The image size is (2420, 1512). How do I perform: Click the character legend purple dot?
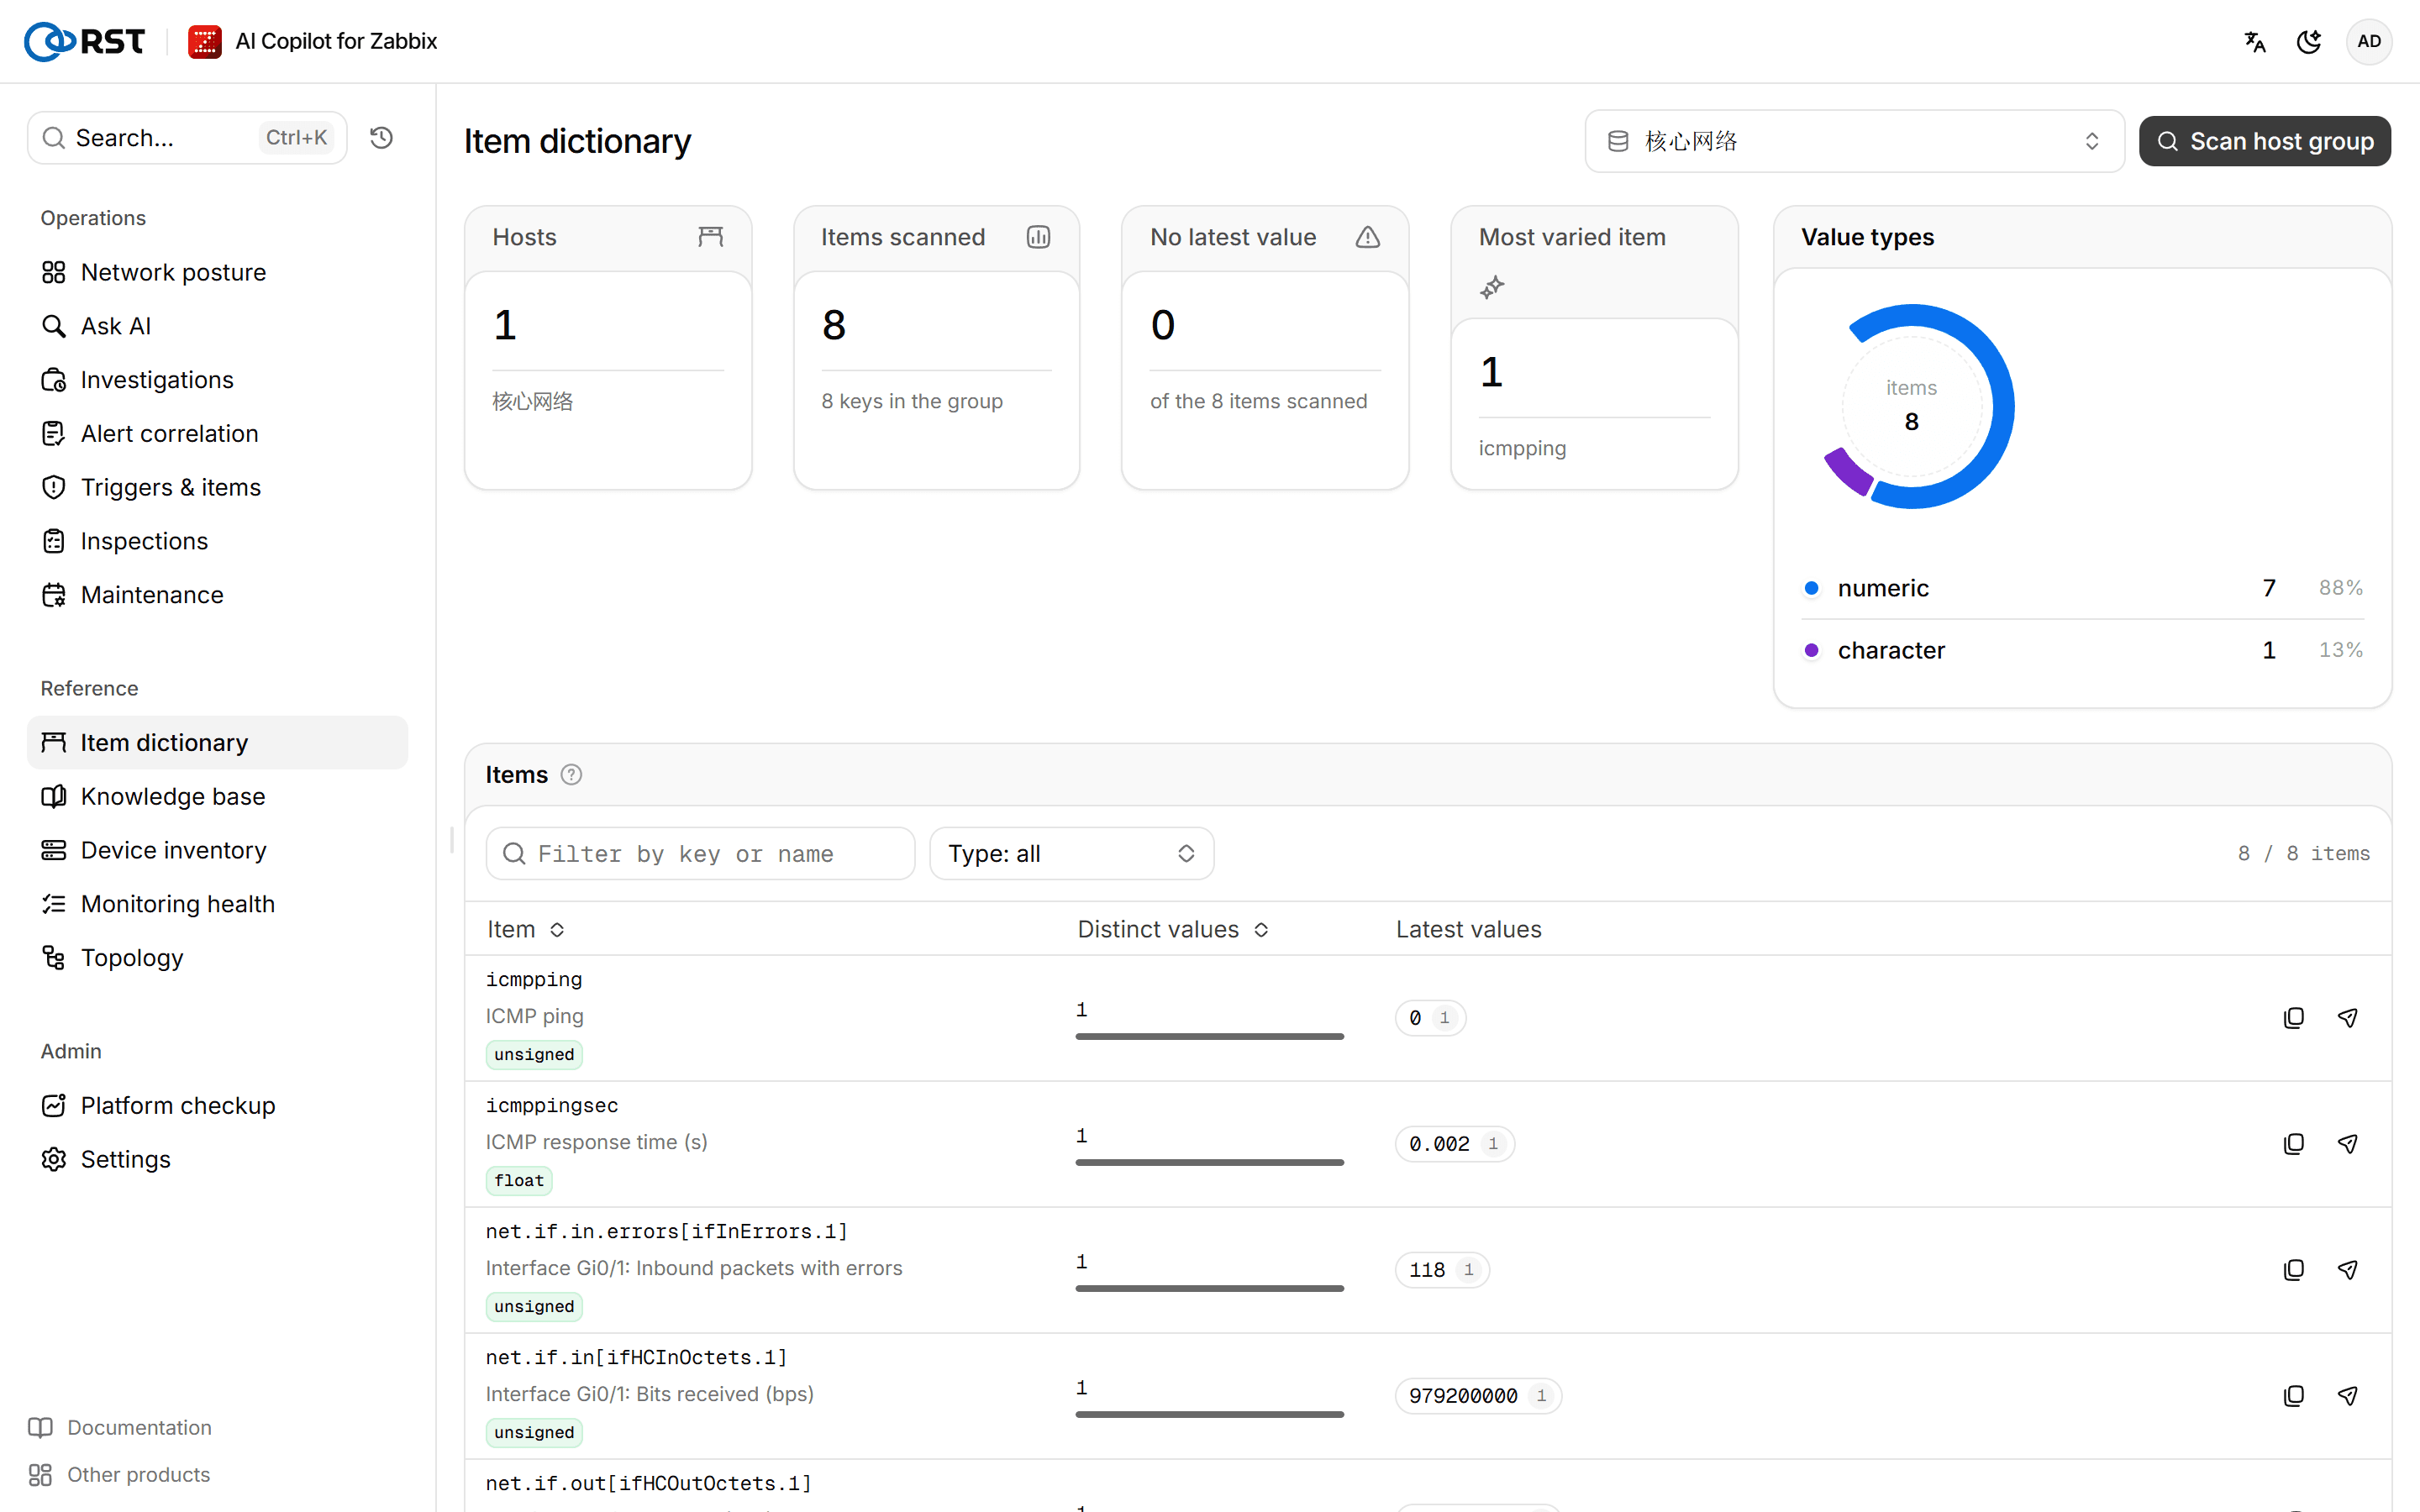(1811, 651)
